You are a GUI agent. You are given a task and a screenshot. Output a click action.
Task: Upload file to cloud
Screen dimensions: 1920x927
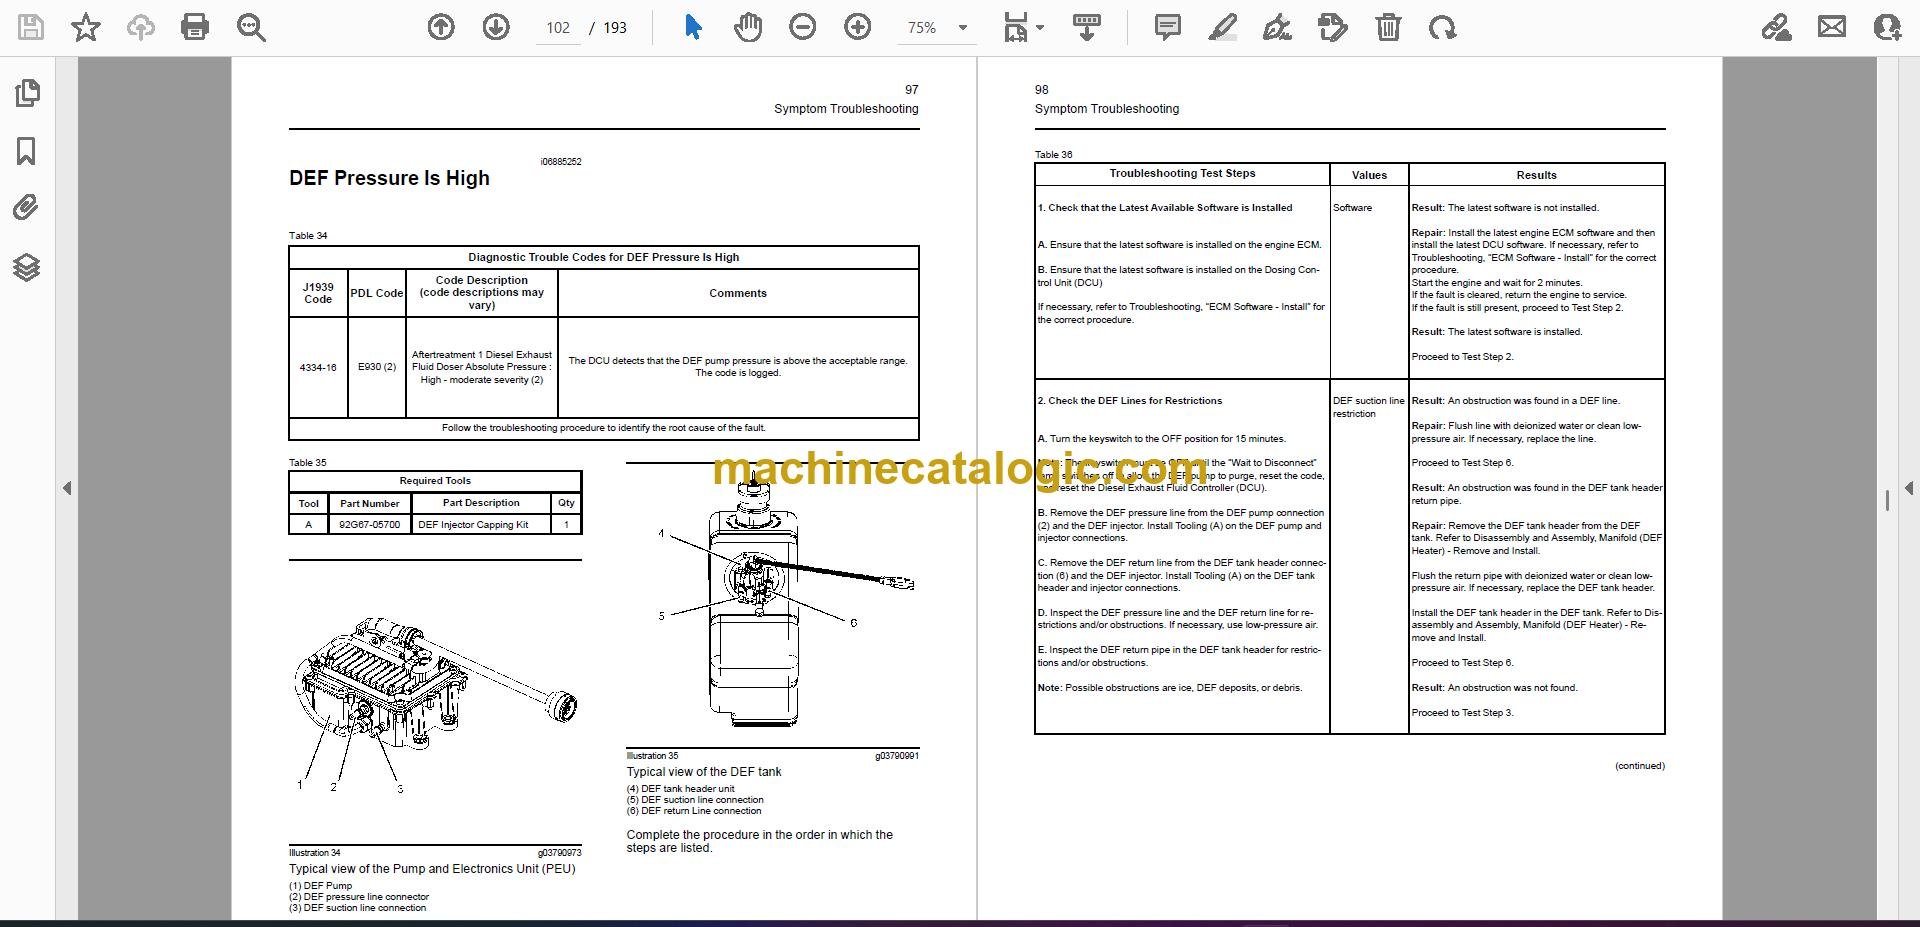point(141,27)
